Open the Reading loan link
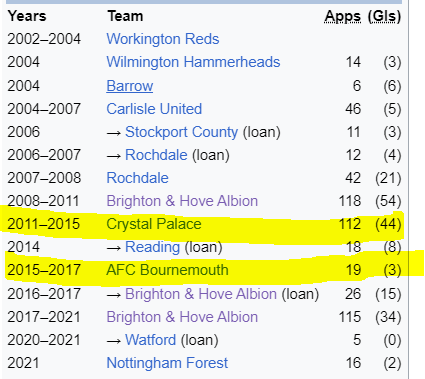Screen dimensions: 425x379 click(x=152, y=247)
